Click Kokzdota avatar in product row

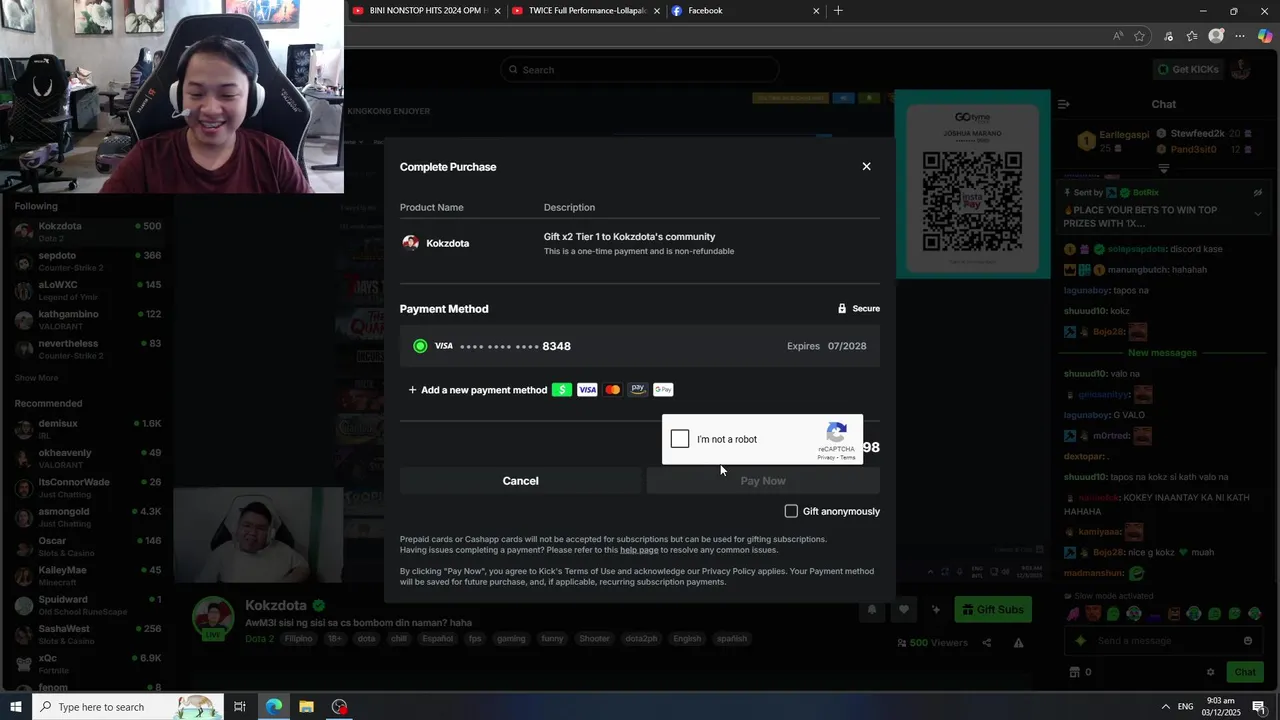(410, 243)
